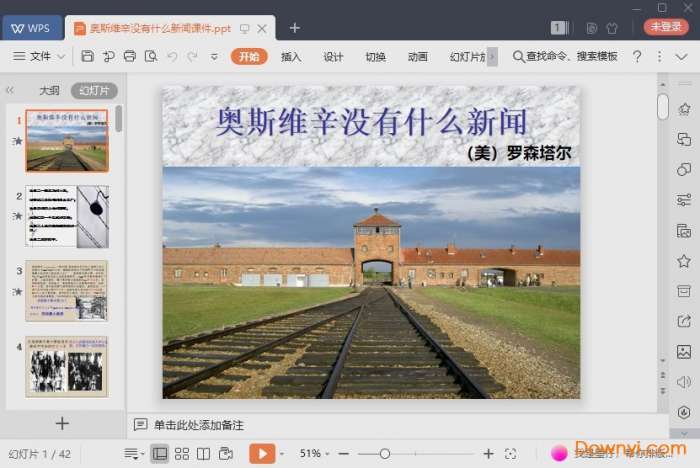Viewport: 700px width, 468px height.
Task: Switch to reading view book icon
Action: pyautogui.click(x=204, y=454)
